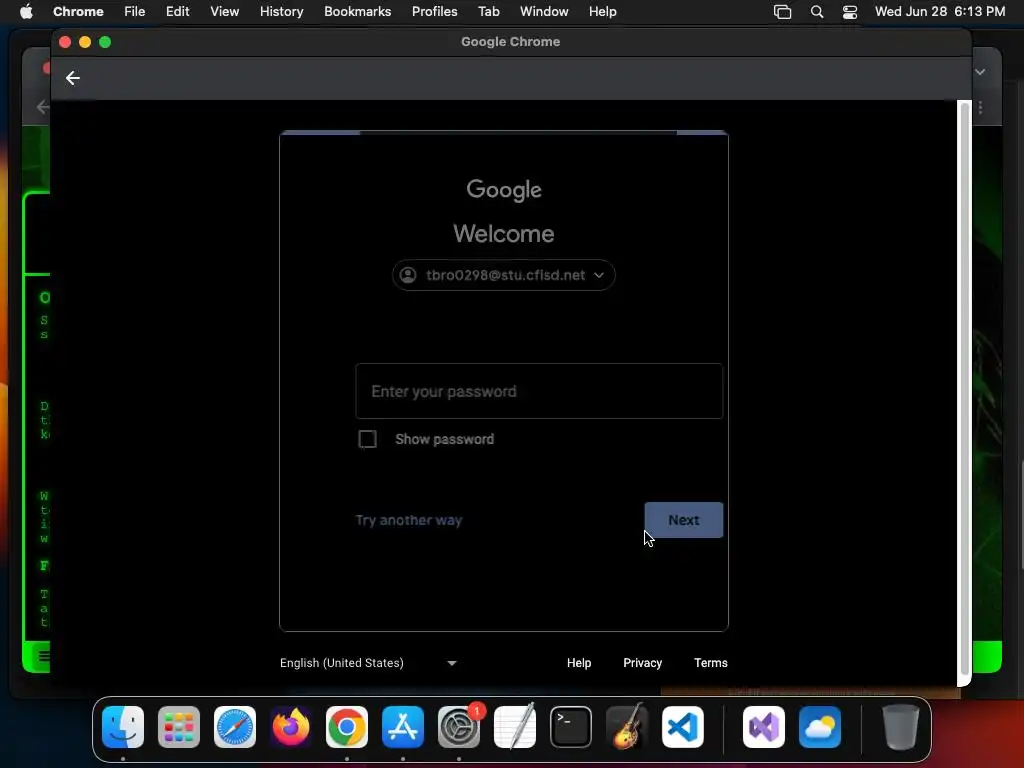Open the Privacy link

point(643,663)
